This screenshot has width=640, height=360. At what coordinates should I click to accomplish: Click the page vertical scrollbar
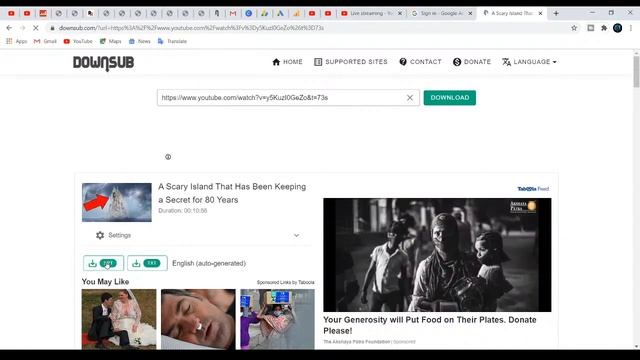(636, 71)
